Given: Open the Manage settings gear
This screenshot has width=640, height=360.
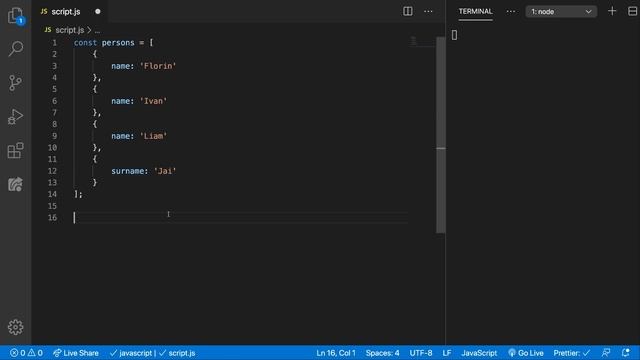Looking at the screenshot, I should coord(16,327).
